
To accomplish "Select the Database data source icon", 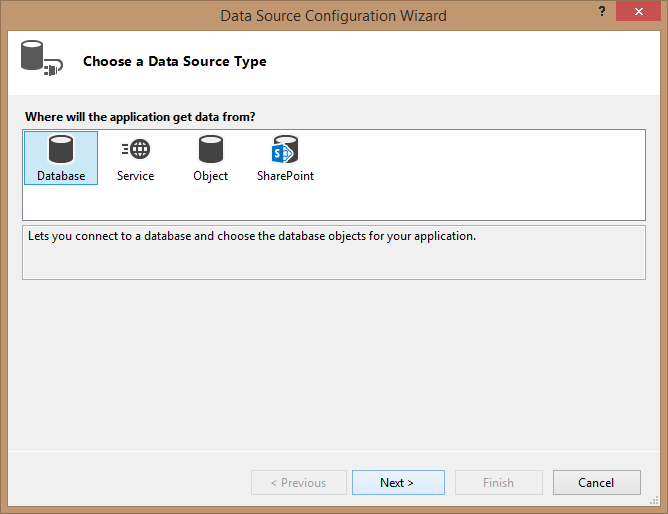I will 61,149.
